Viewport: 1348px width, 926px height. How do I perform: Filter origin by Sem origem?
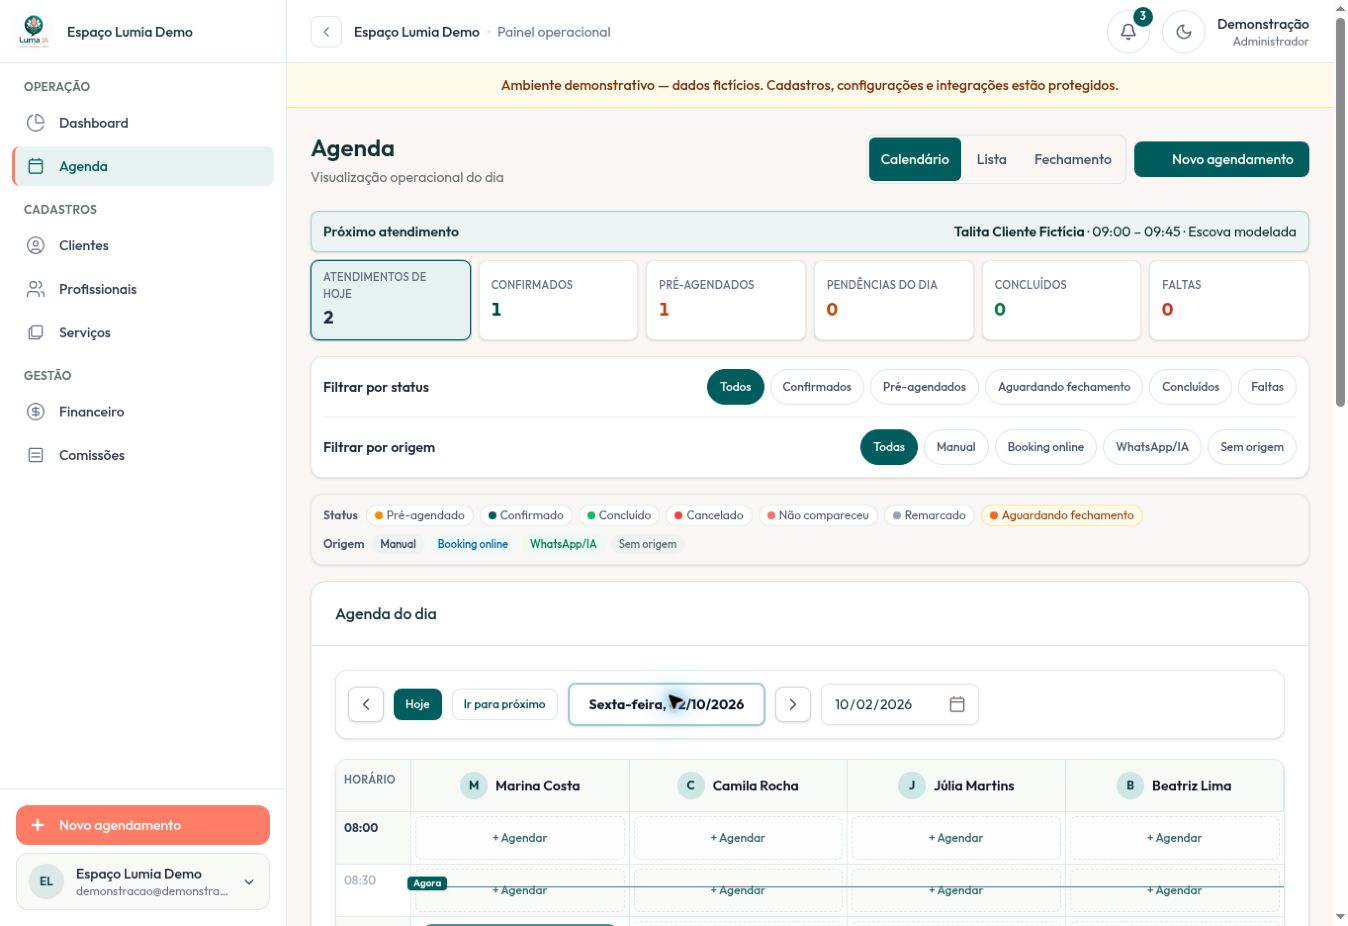(x=1252, y=447)
